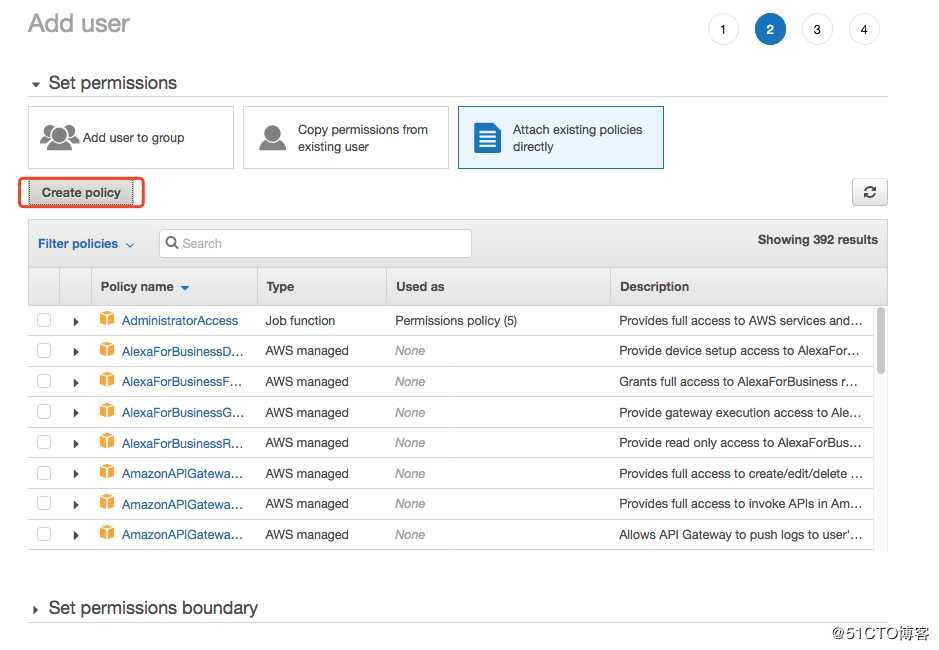Expand the AlexaForBusinessR... row details
The image size is (939, 650).
pos(75,444)
